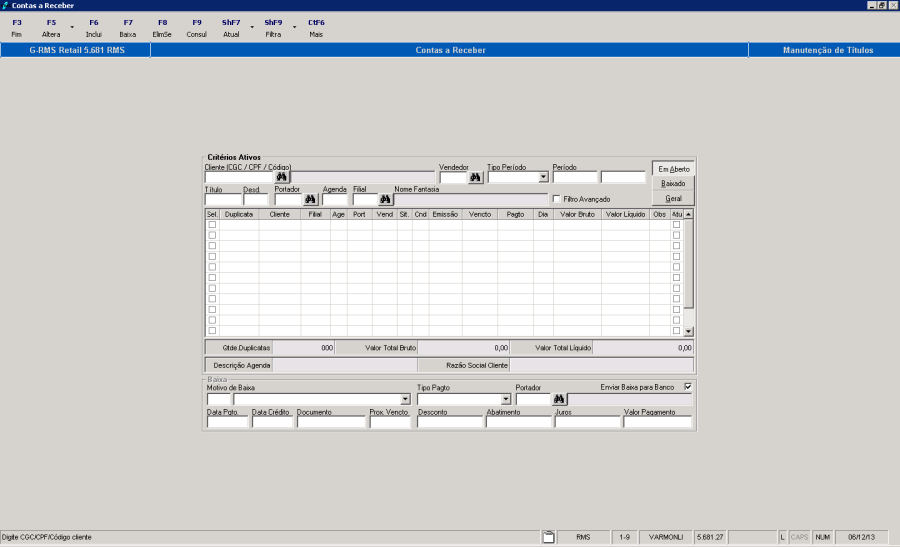Open Filial lookup binoculars icon
Viewport: 900px width, 547px height.
(x=385, y=199)
